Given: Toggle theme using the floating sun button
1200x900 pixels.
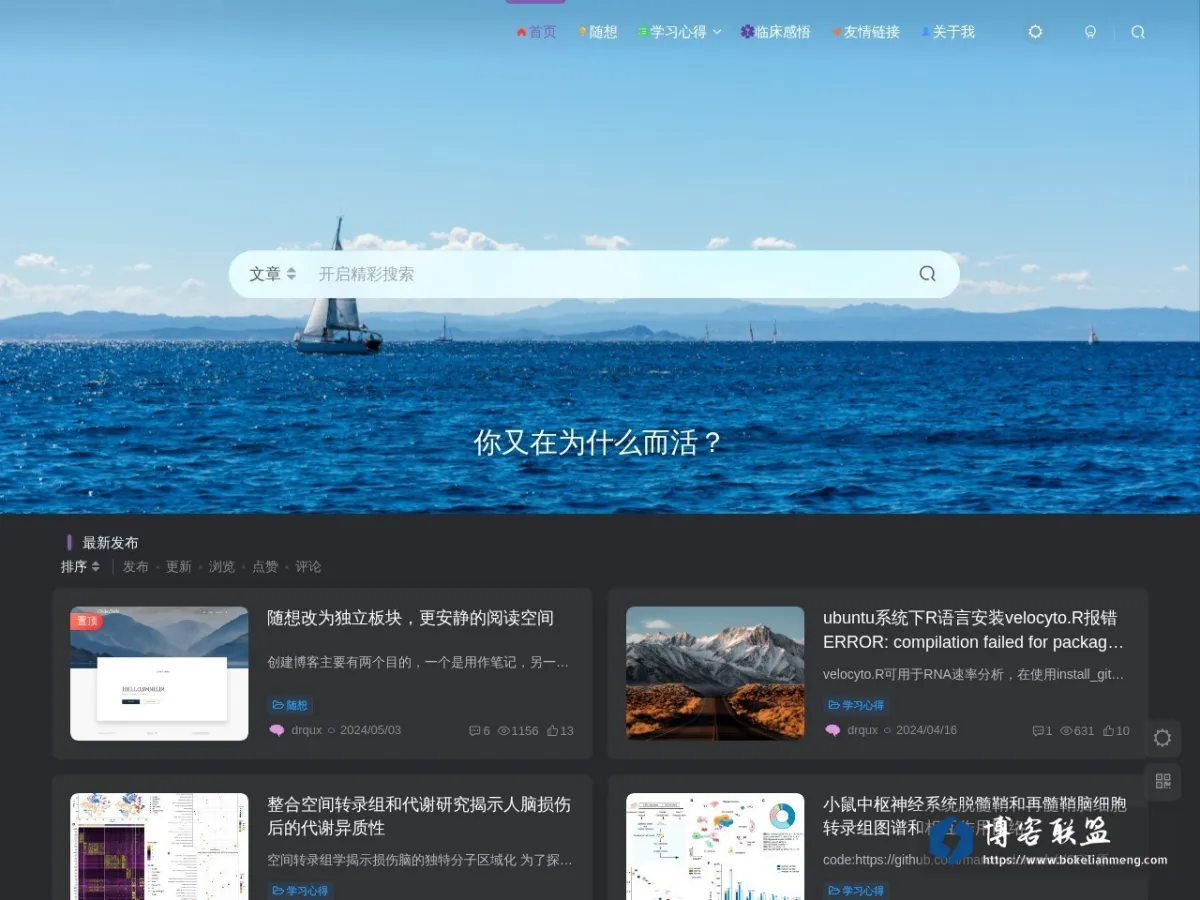Looking at the screenshot, I should point(1162,738).
